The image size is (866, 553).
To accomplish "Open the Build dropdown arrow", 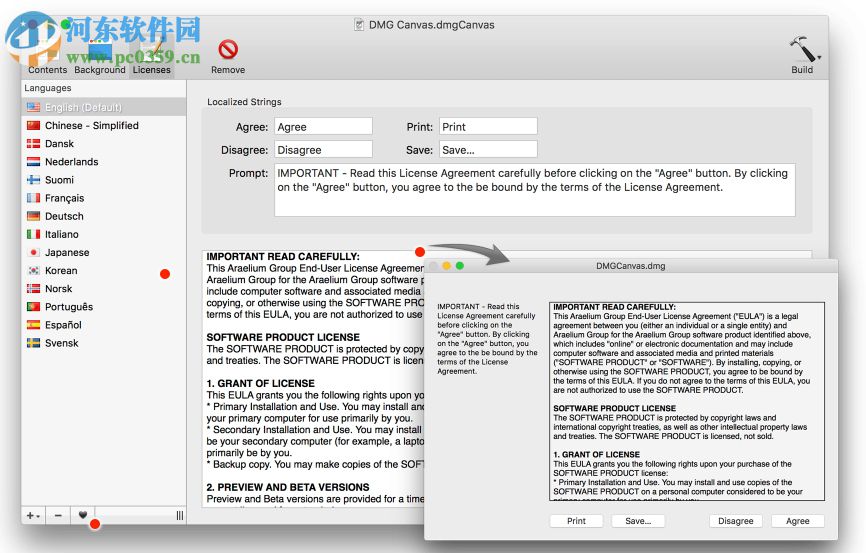I will point(820,57).
